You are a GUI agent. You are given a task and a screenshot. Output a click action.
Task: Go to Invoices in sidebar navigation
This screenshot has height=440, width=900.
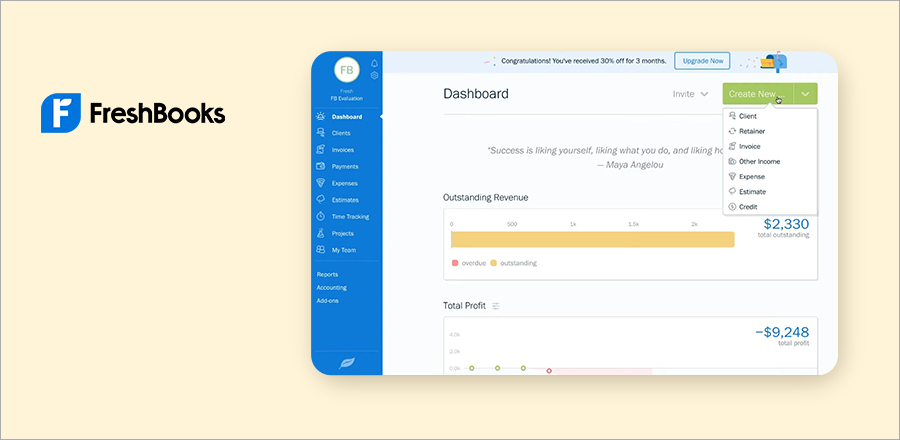[x=343, y=150]
